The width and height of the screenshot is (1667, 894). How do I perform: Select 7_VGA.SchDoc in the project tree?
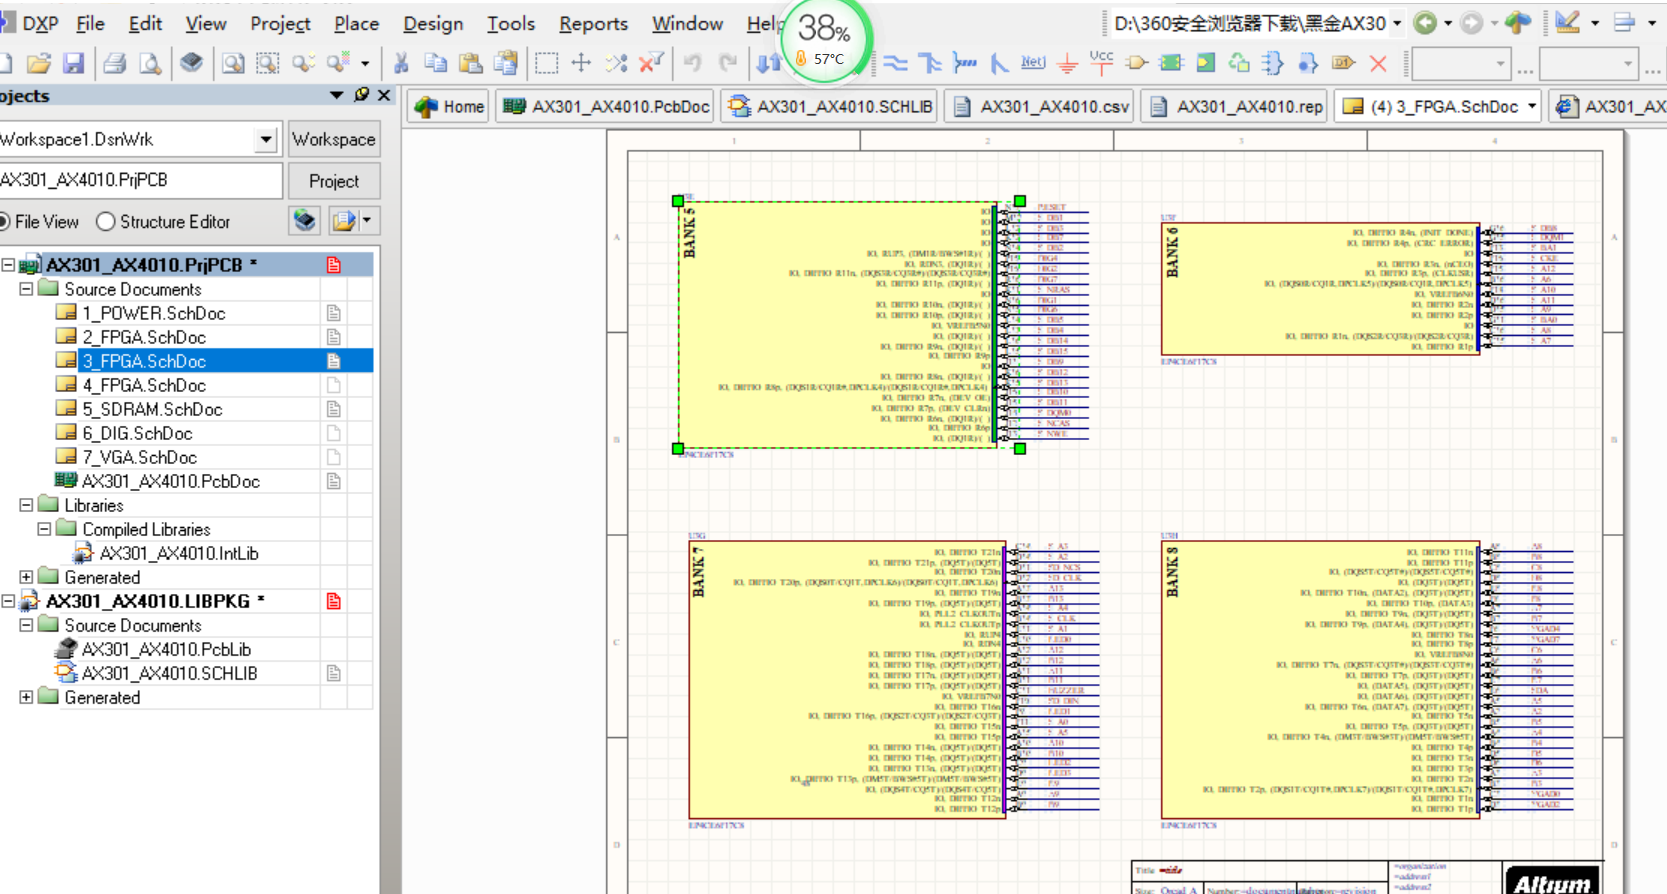[139, 457]
